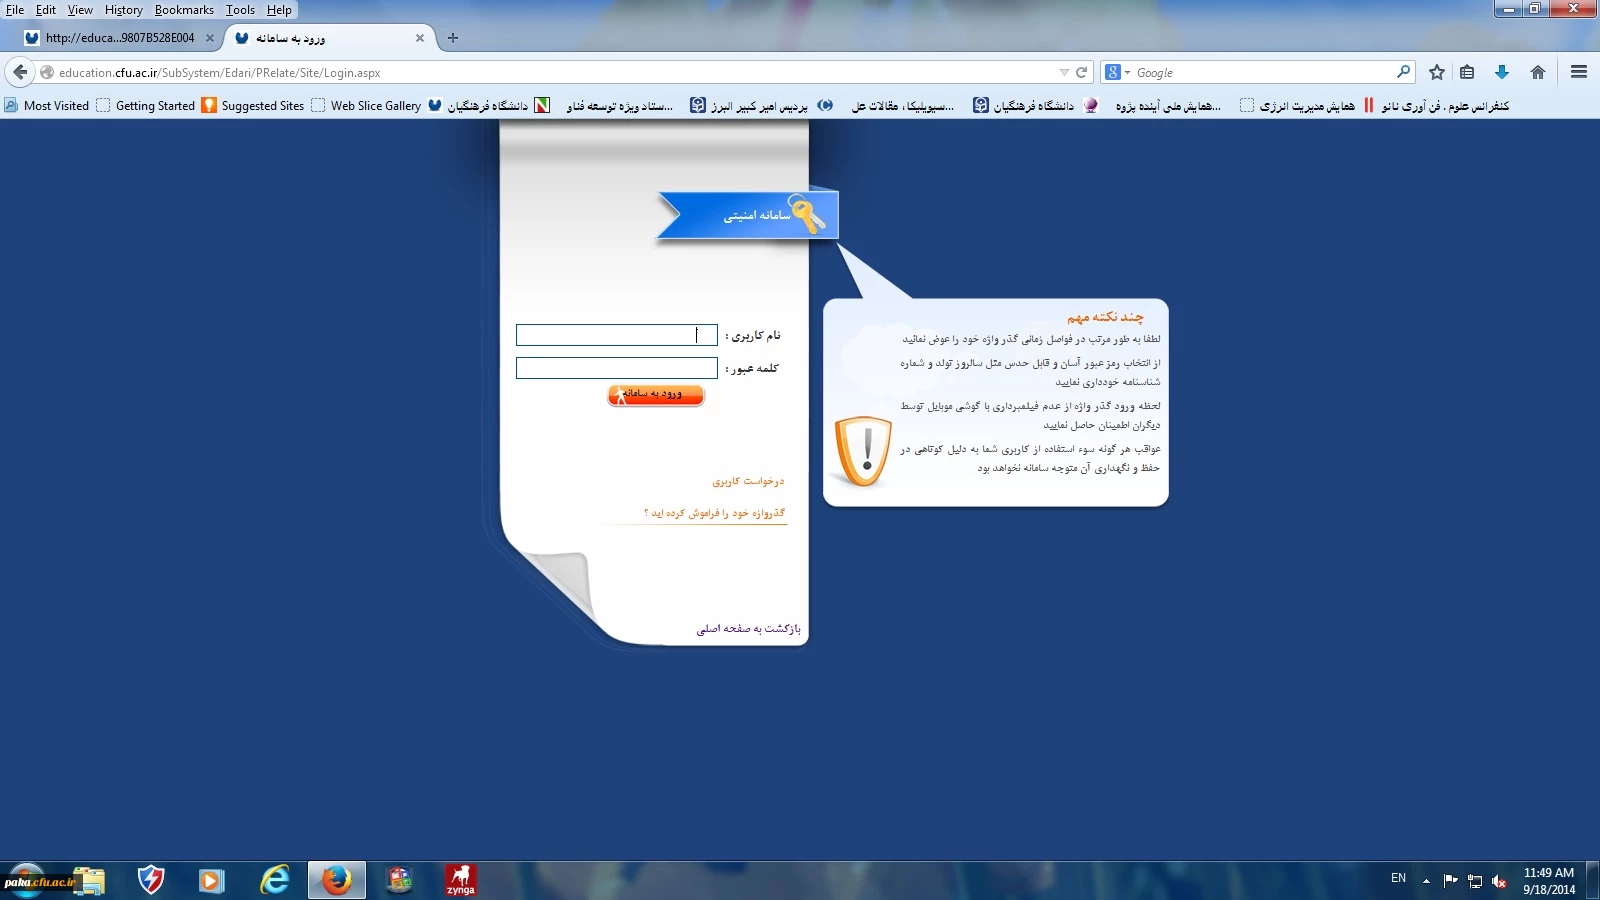Expand the URL history dropdown arrow

[1064, 72]
